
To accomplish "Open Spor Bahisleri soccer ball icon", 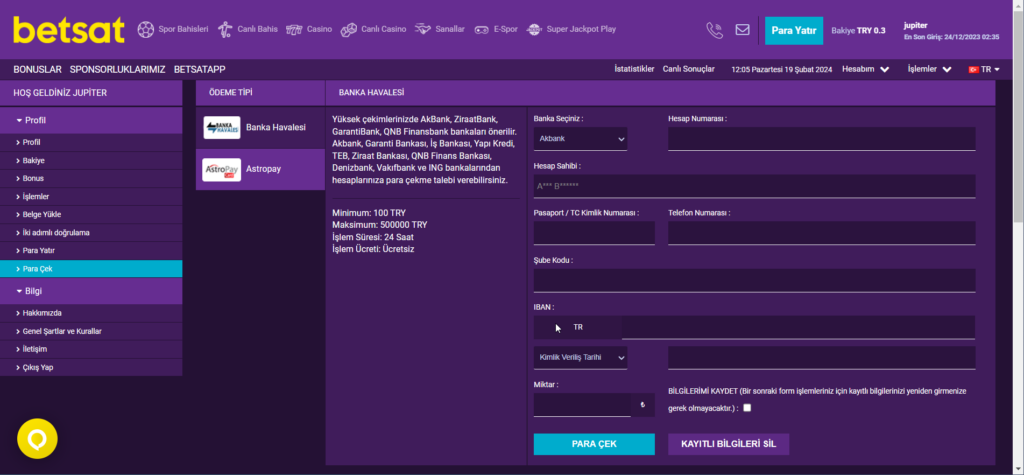I will [145, 29].
